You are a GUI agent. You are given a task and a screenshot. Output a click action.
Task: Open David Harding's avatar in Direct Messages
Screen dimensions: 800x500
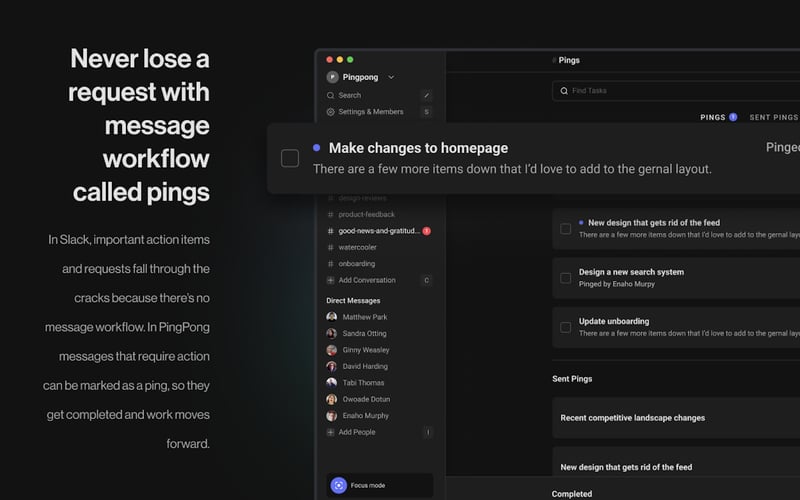[332, 366]
